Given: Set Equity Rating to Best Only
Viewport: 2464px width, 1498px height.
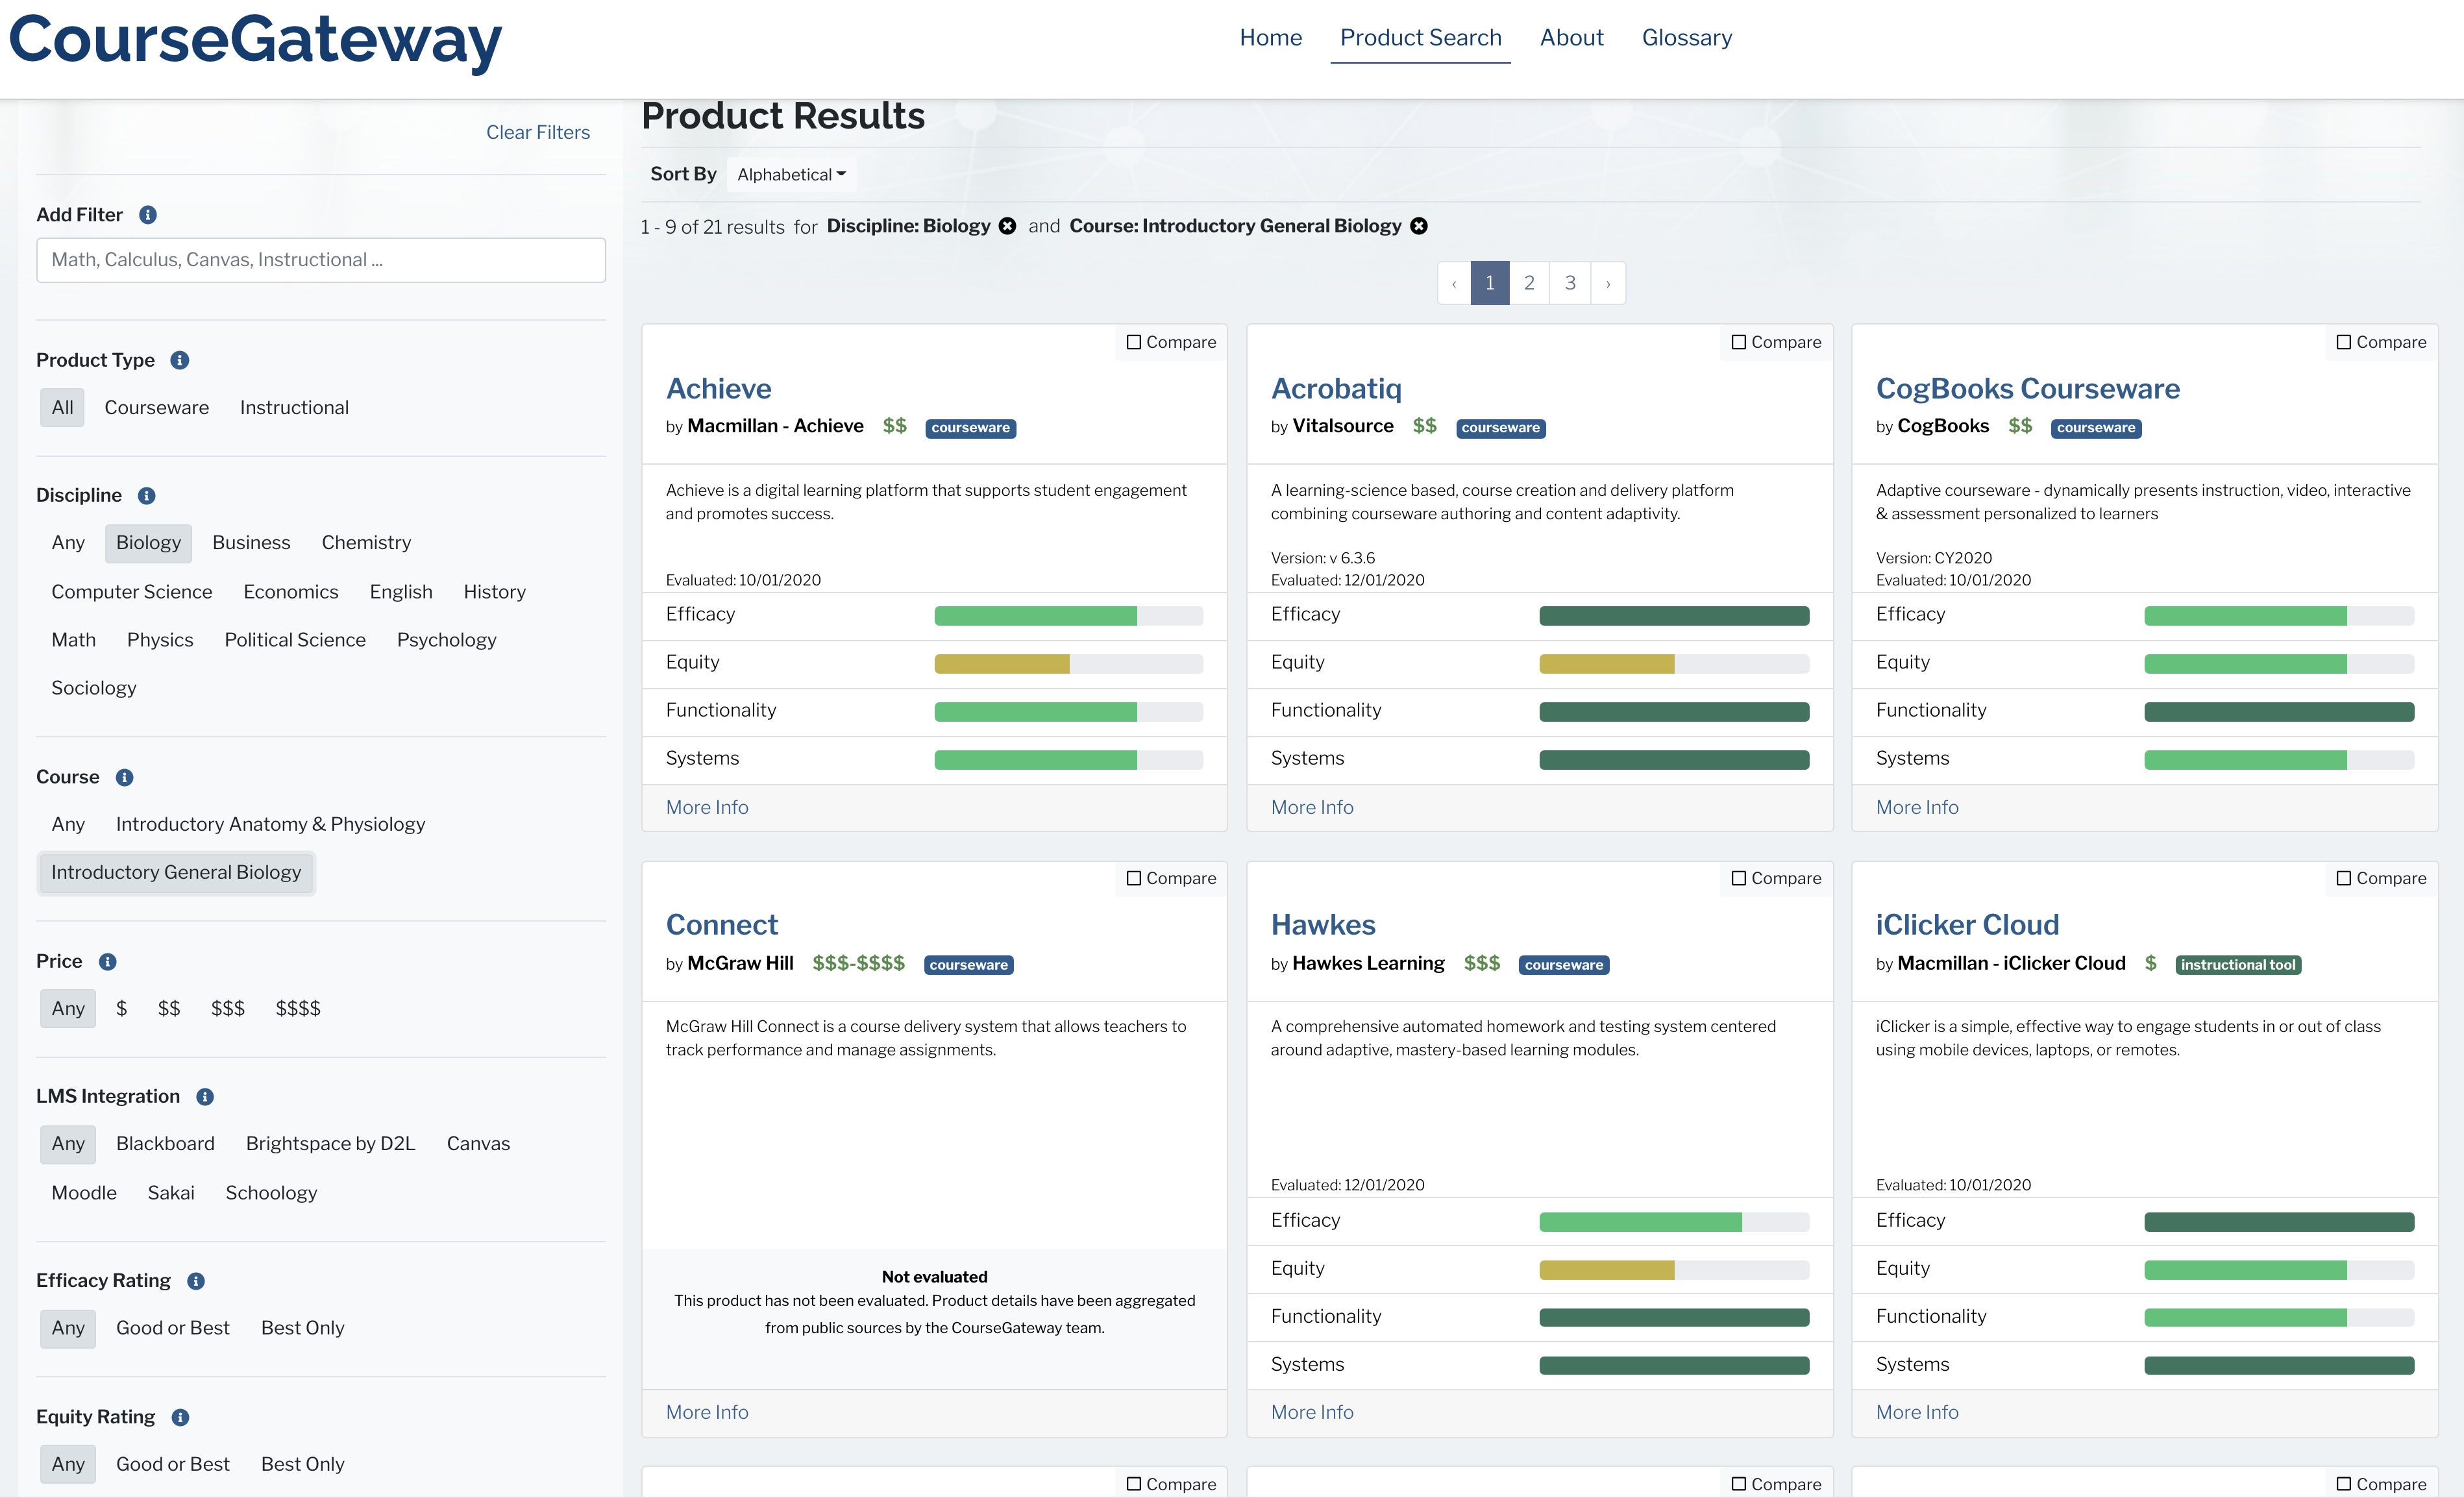Looking at the screenshot, I should pyautogui.click(x=302, y=1464).
